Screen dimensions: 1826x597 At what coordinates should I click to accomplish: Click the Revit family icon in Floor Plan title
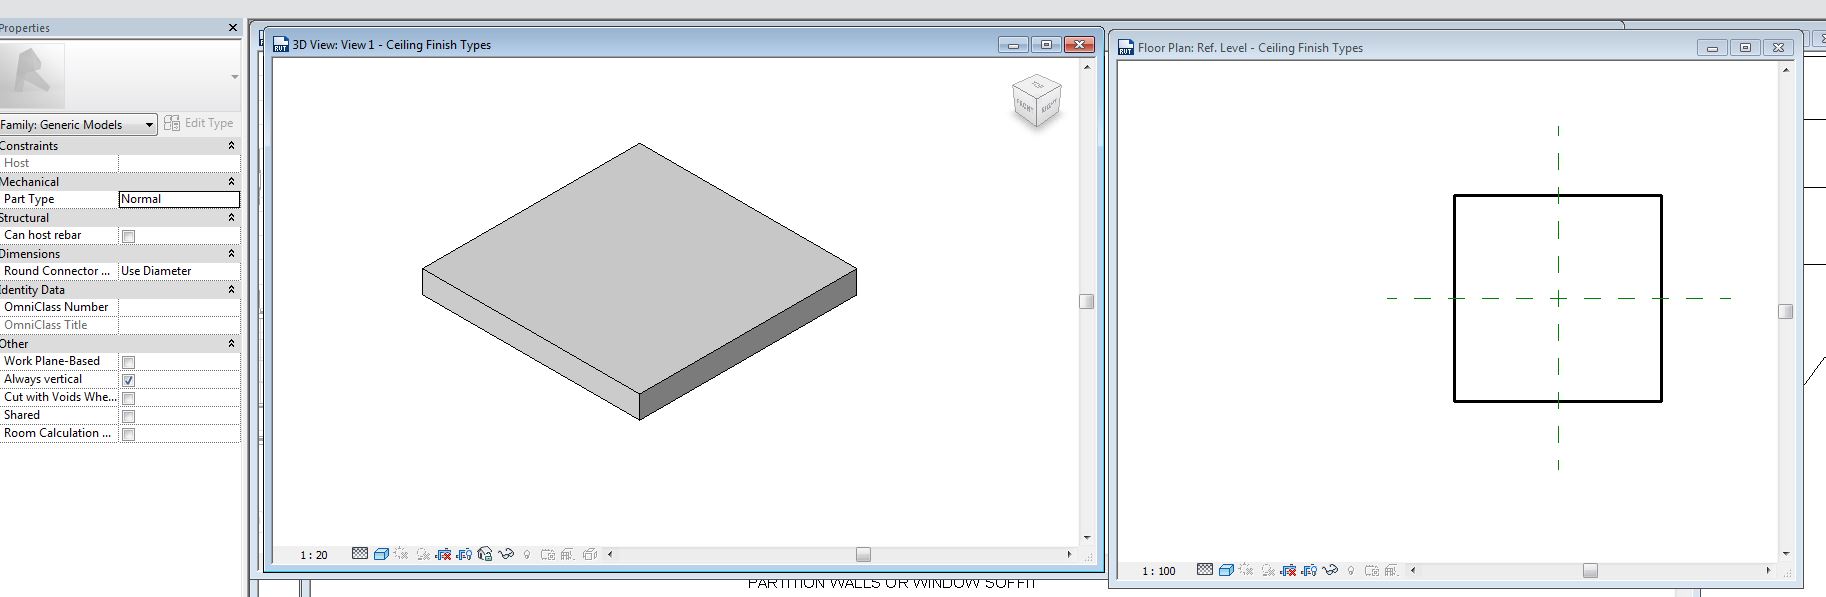(1127, 47)
